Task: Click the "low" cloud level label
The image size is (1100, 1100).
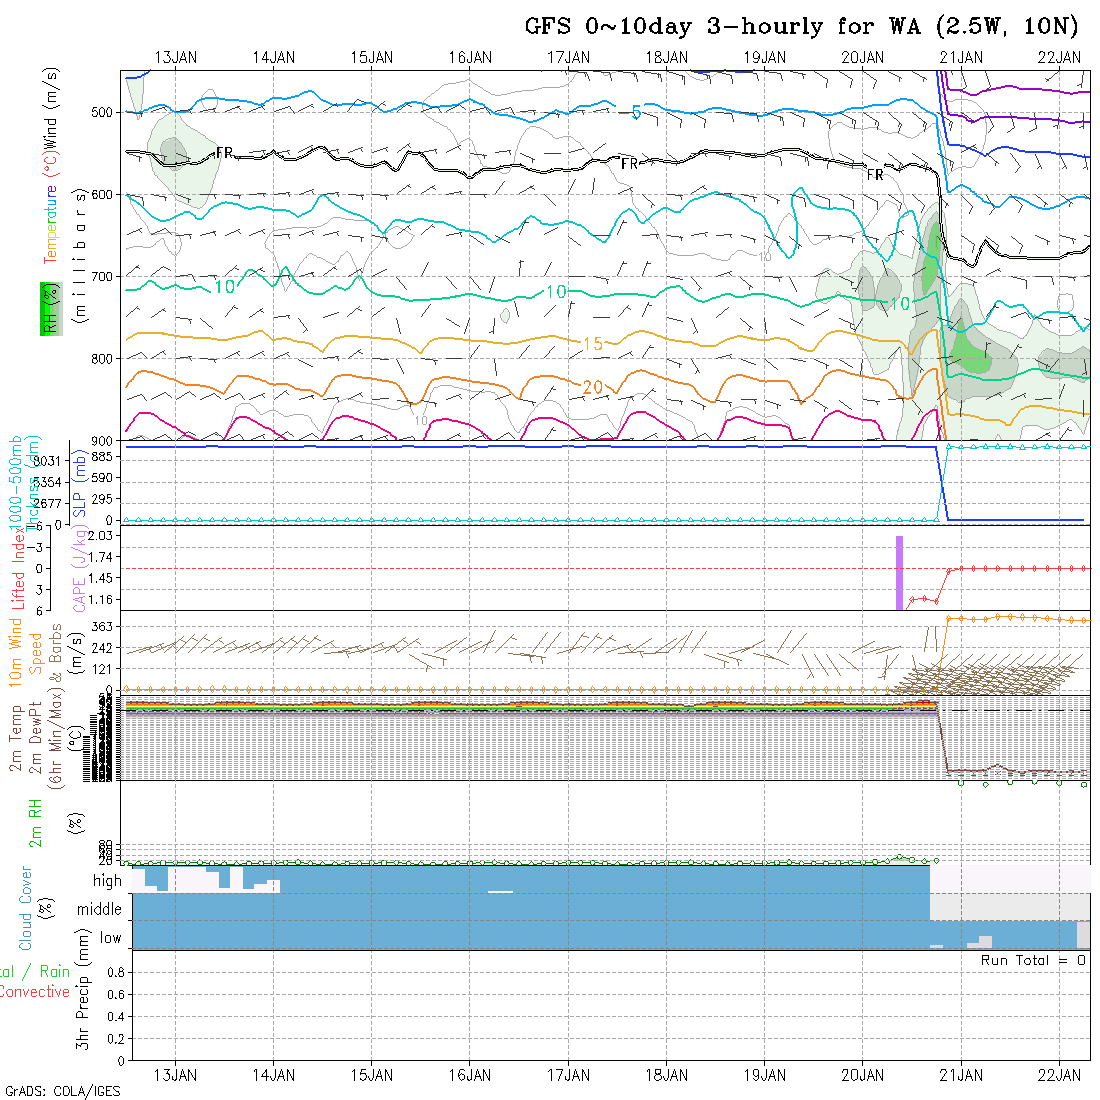Action: click(110, 938)
